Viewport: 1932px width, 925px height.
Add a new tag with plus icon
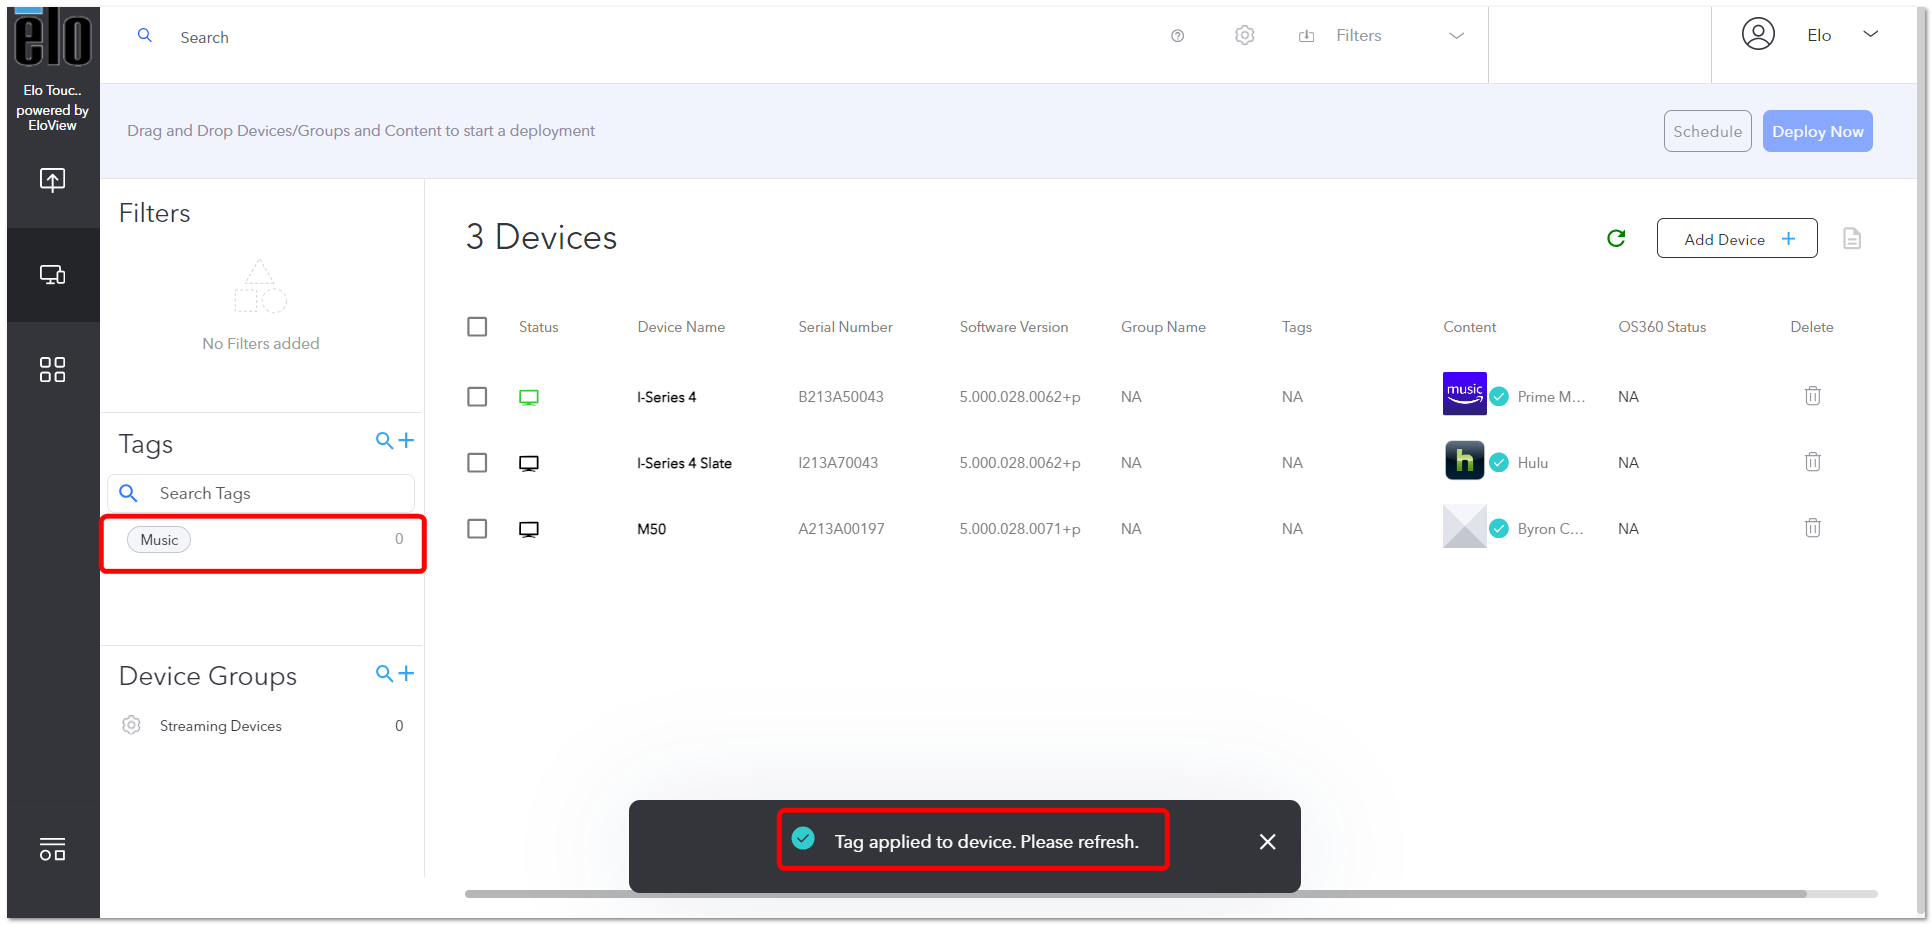406,440
